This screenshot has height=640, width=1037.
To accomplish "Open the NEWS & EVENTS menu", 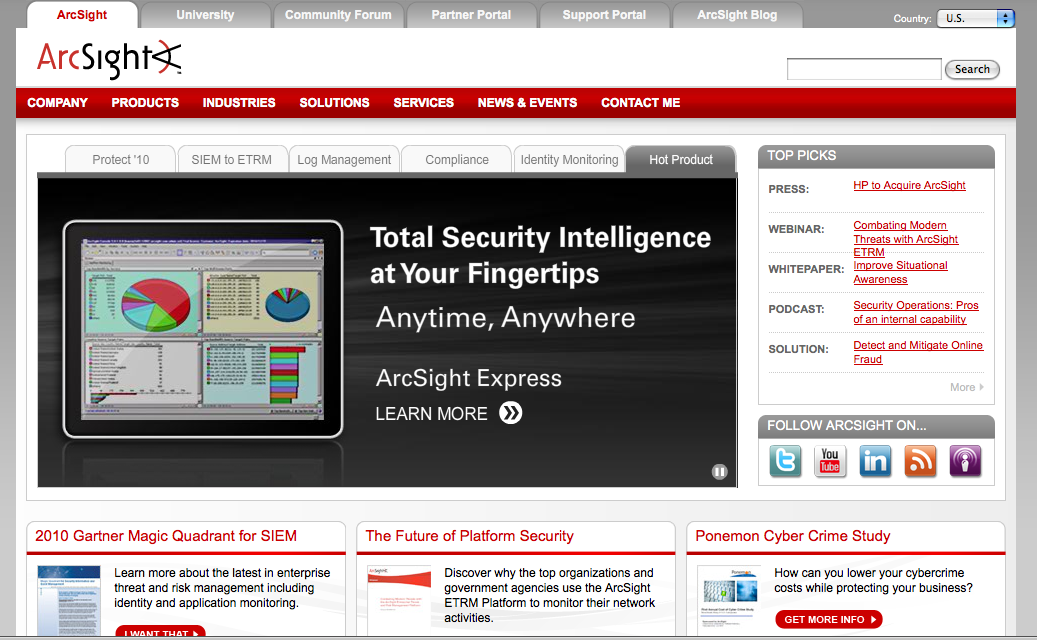I will (x=527, y=102).
